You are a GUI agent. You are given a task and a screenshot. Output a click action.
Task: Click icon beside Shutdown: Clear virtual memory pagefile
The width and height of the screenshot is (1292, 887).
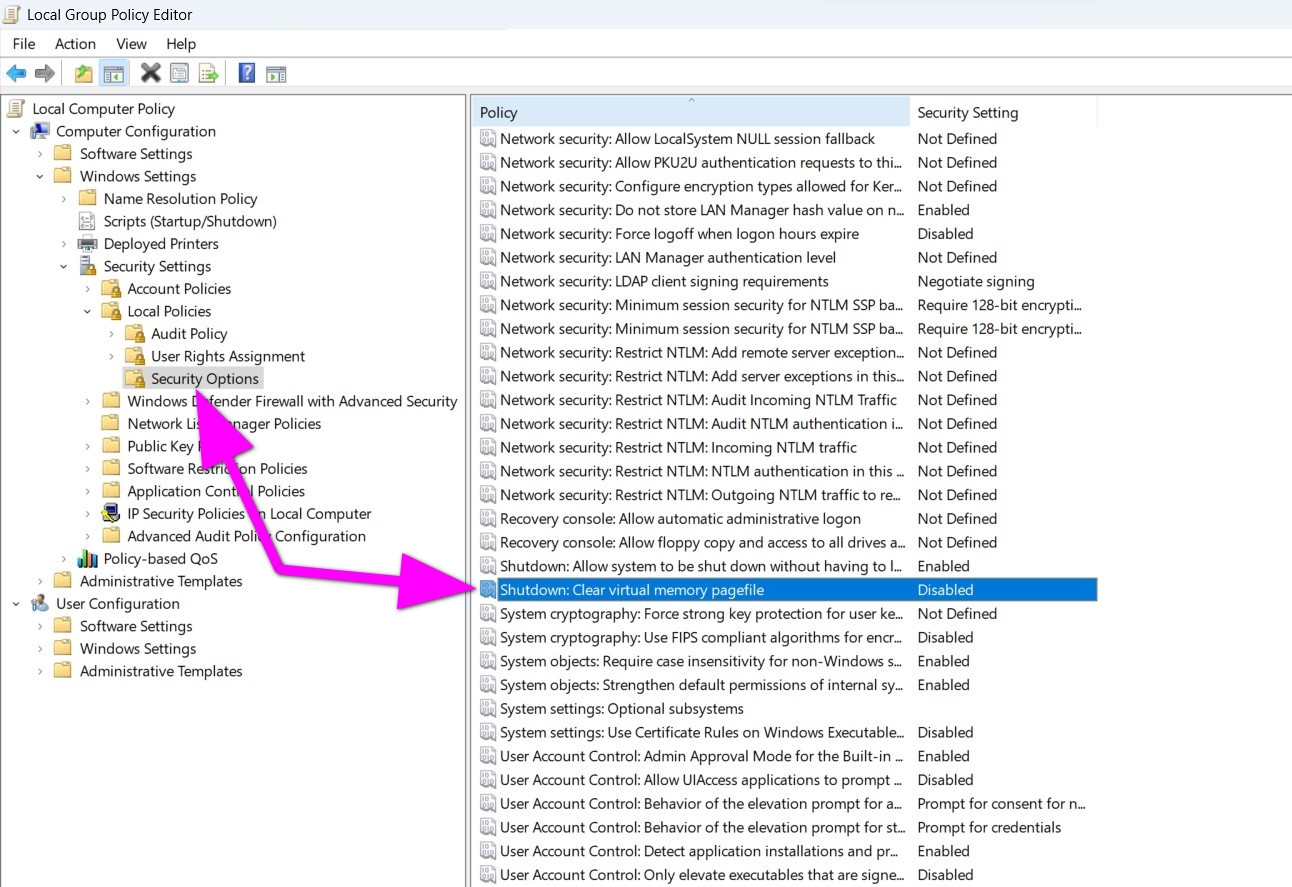tap(488, 590)
